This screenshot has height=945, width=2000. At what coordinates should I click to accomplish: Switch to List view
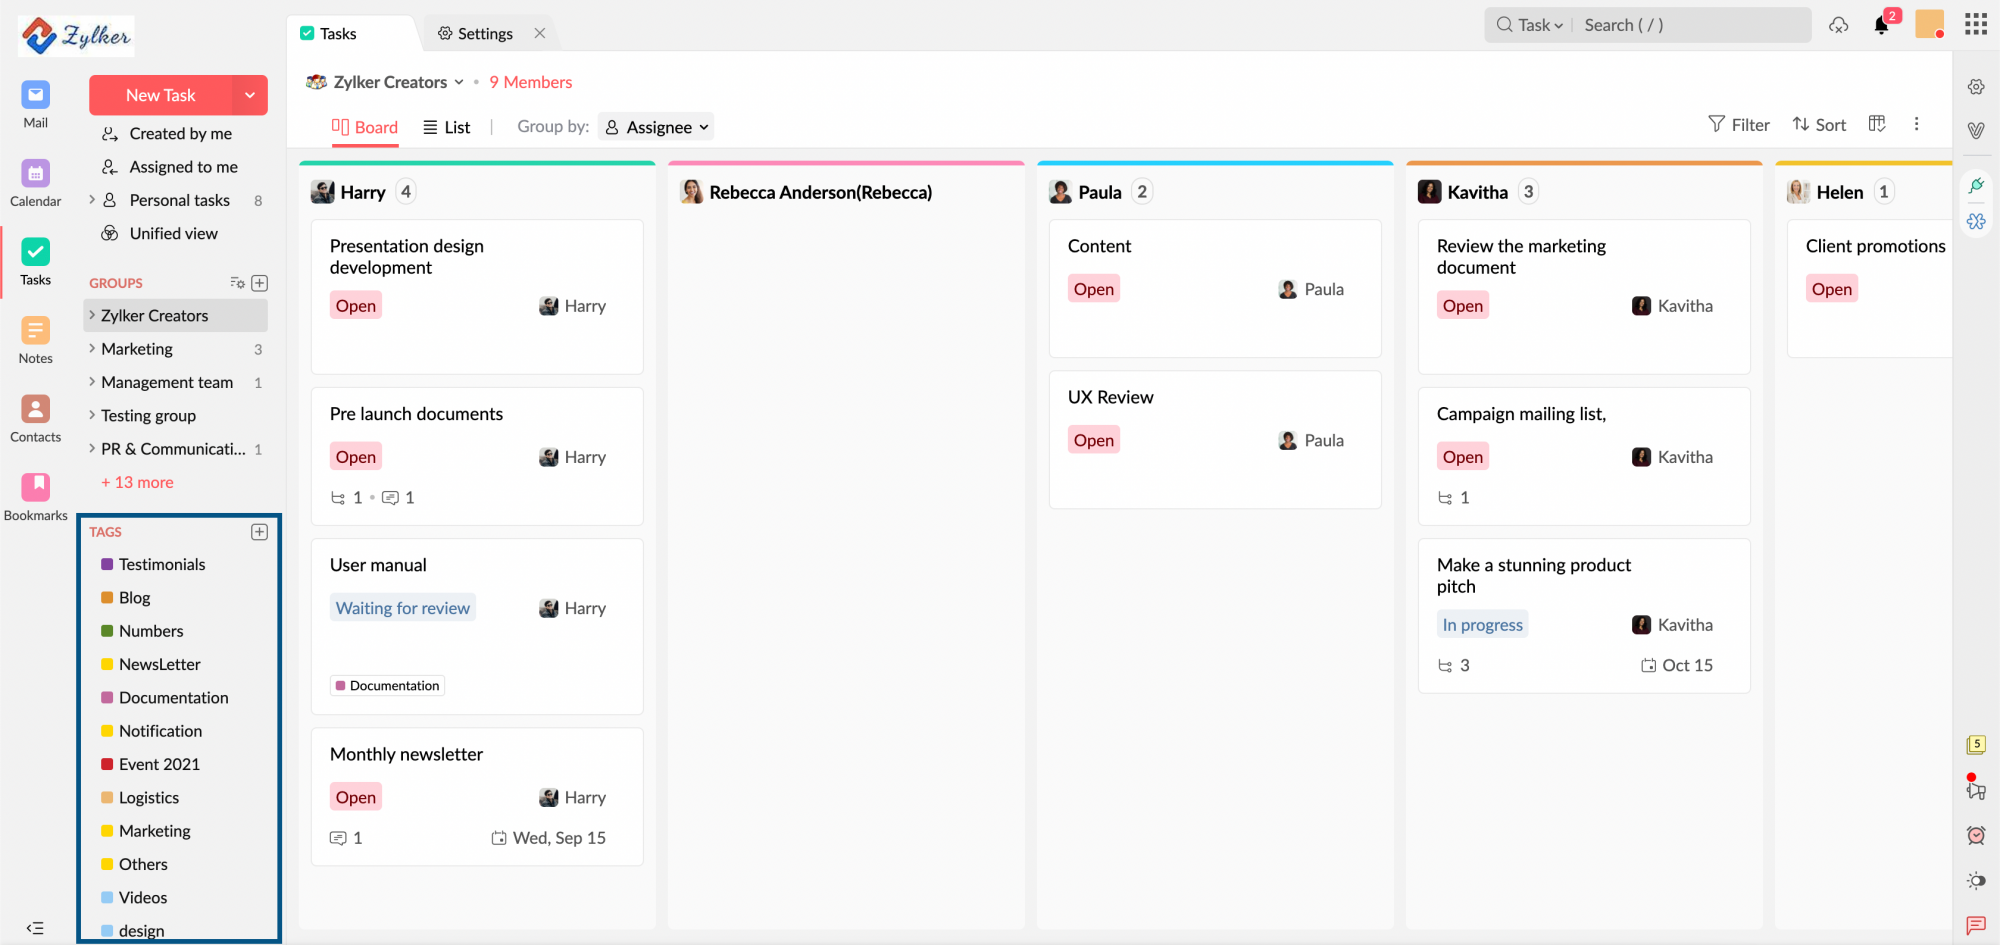(447, 127)
